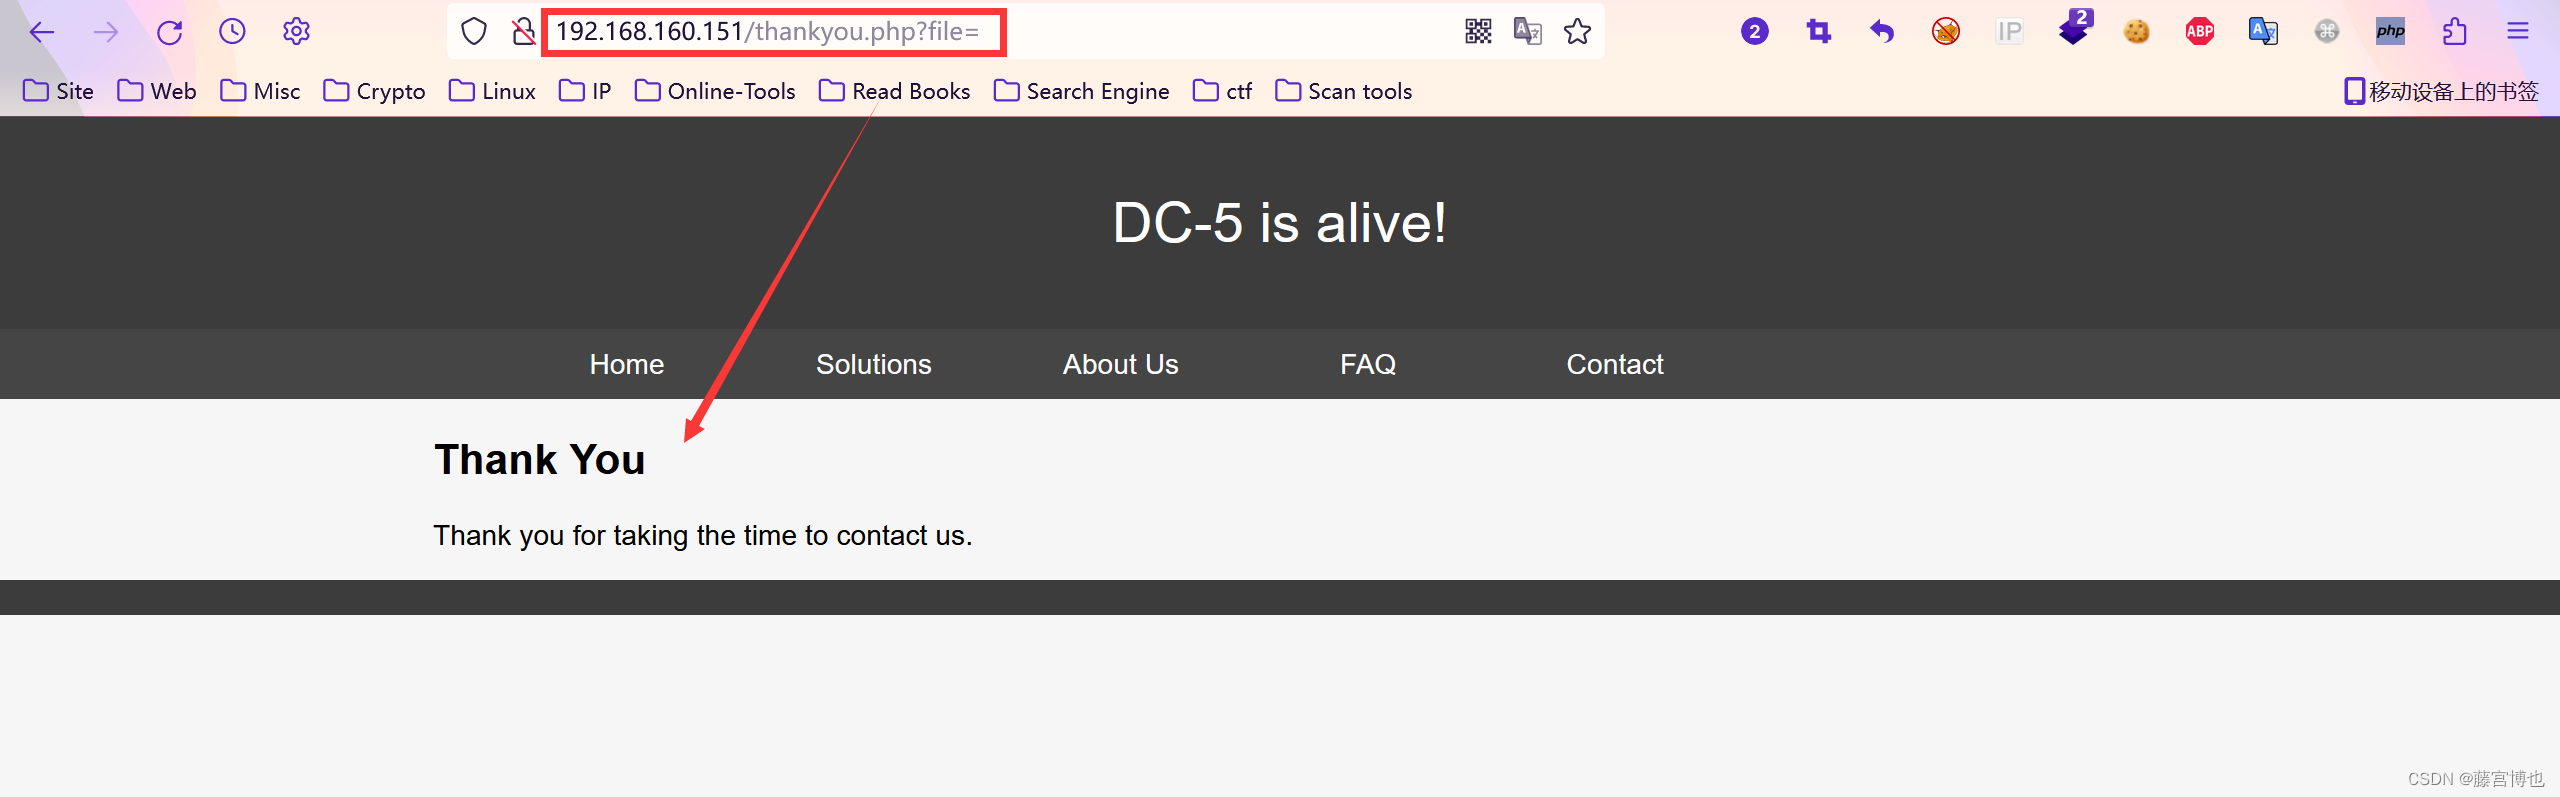Go back with the browser back arrow
This screenshot has width=2560, height=797.
[42, 32]
